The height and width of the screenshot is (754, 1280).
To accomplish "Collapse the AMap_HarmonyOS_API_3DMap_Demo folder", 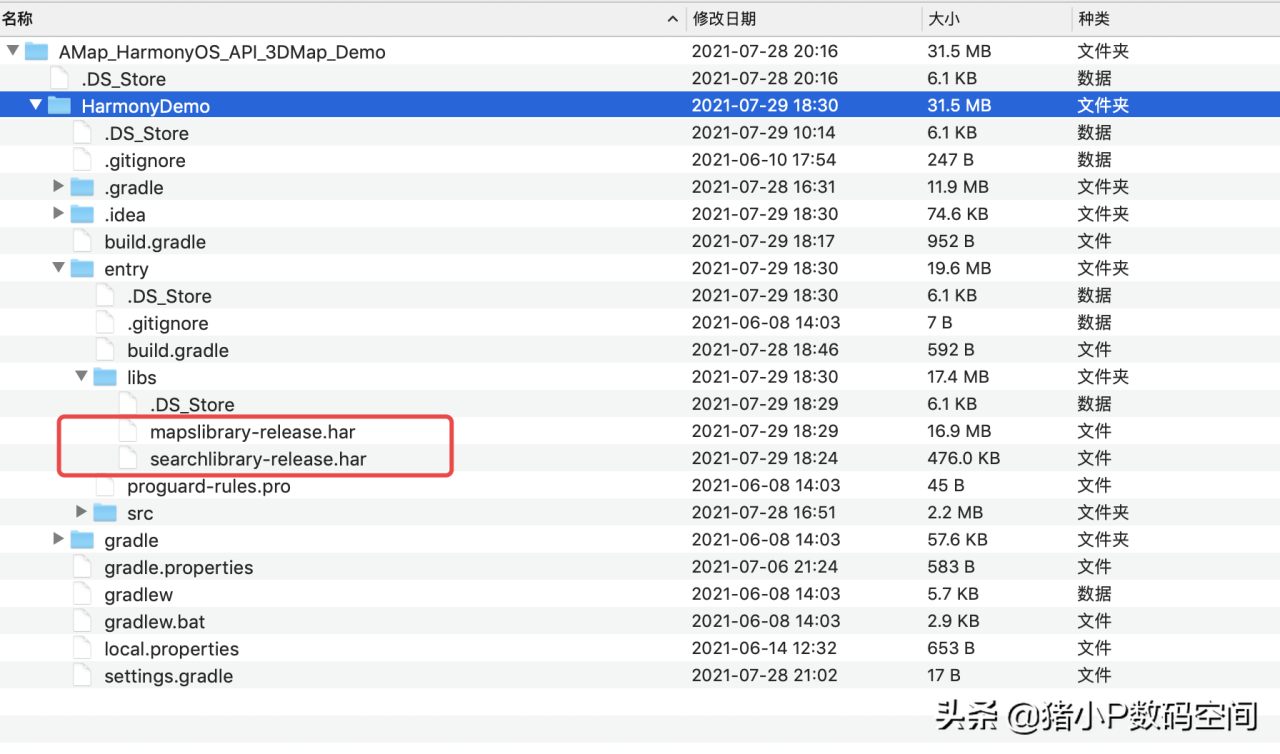I will click(x=13, y=50).
